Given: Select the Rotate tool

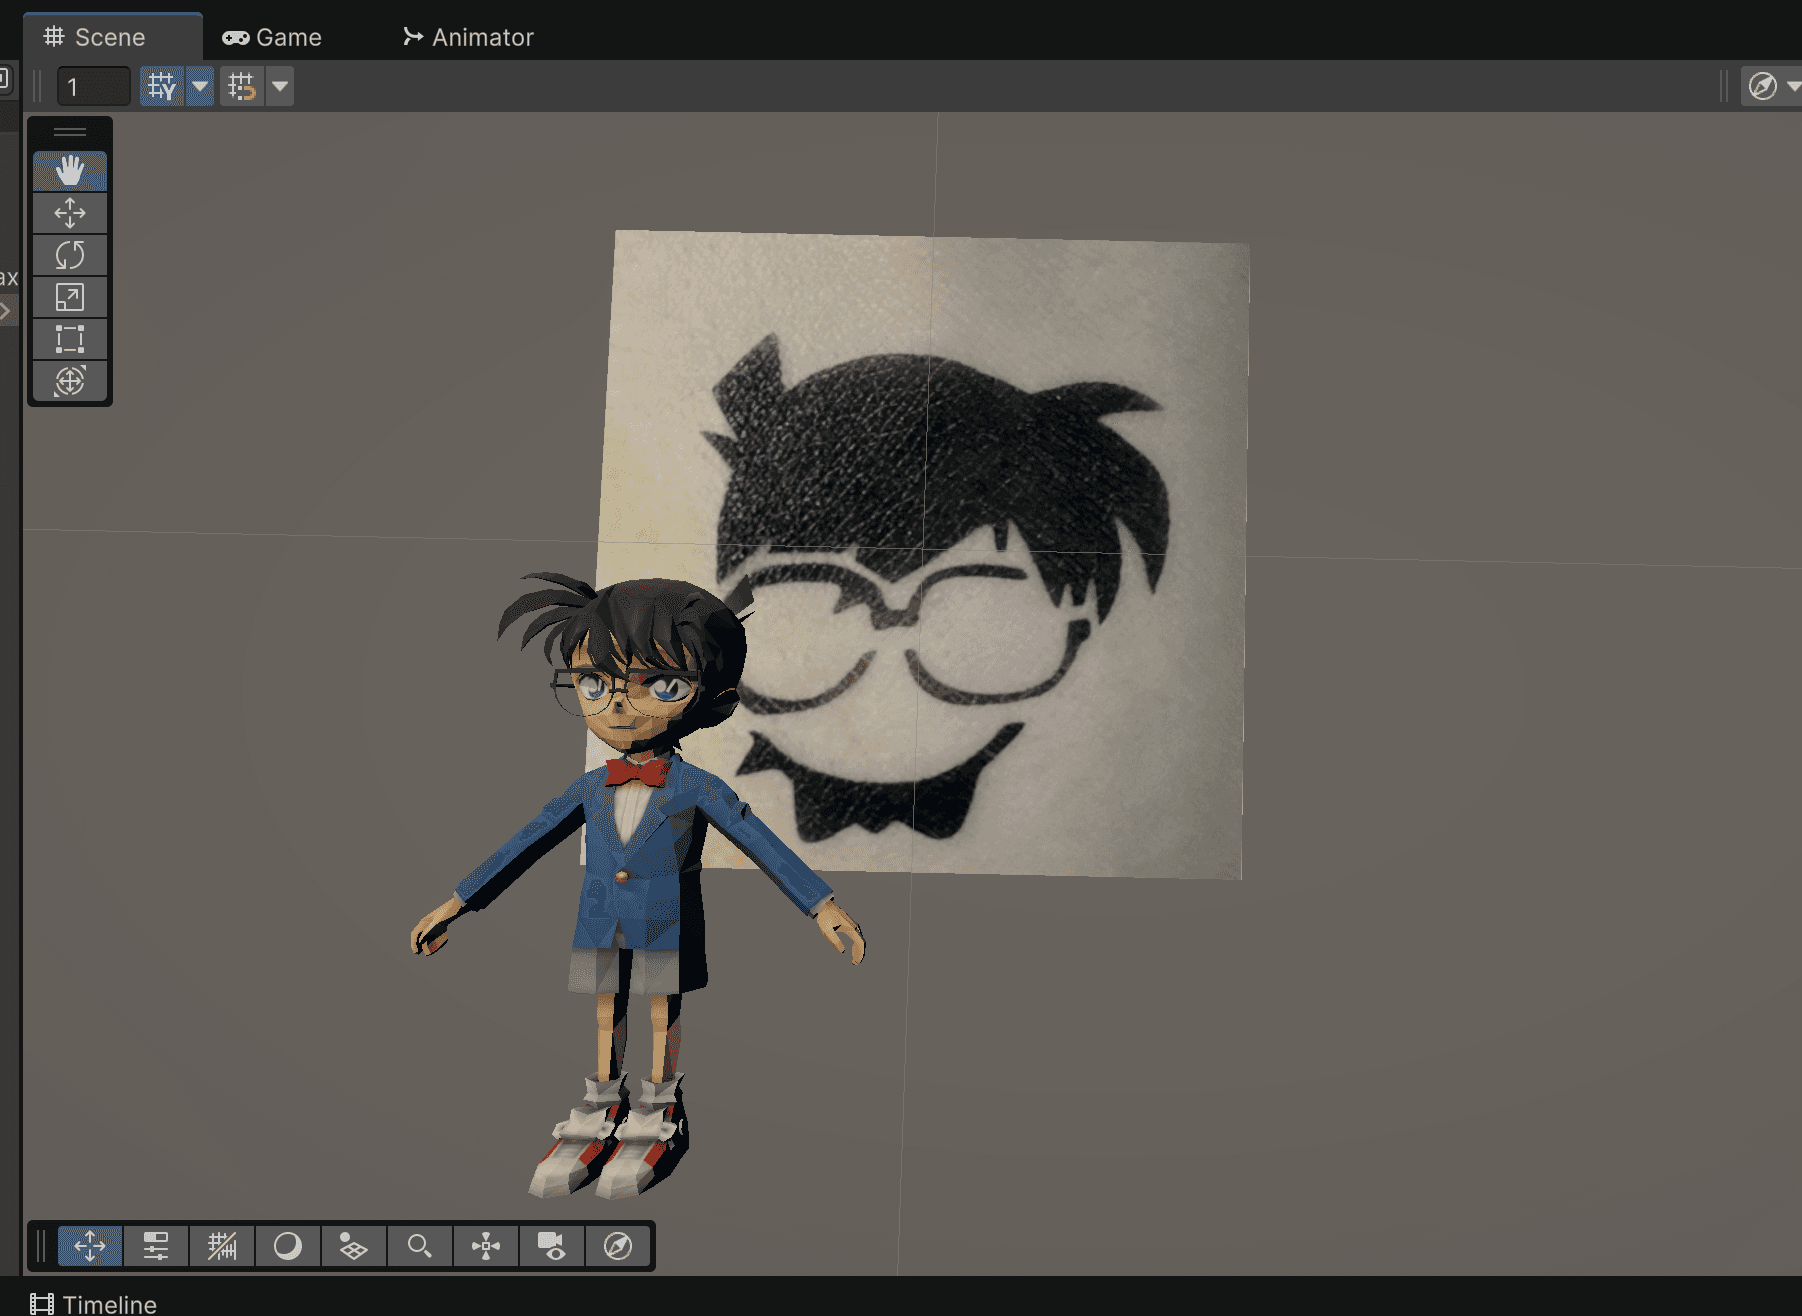Looking at the screenshot, I should [70, 255].
